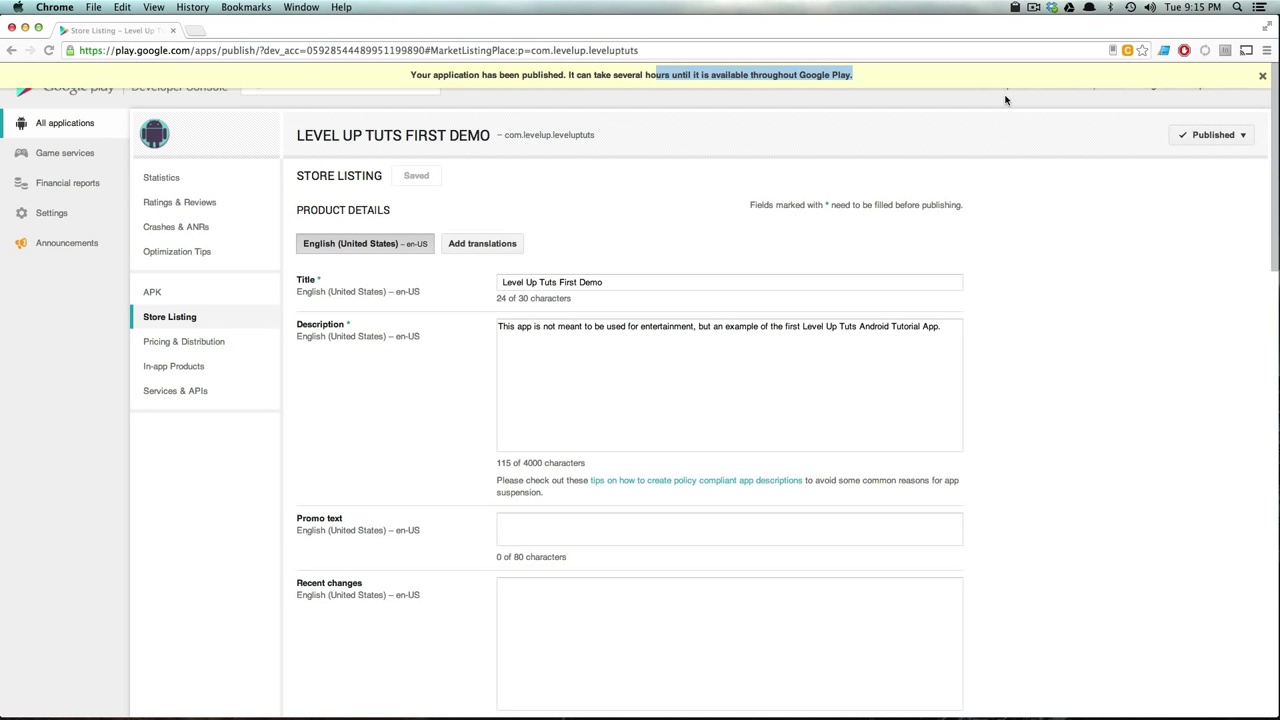Open the History menu
Image resolution: width=1280 pixels, height=720 pixels.
[192, 7]
